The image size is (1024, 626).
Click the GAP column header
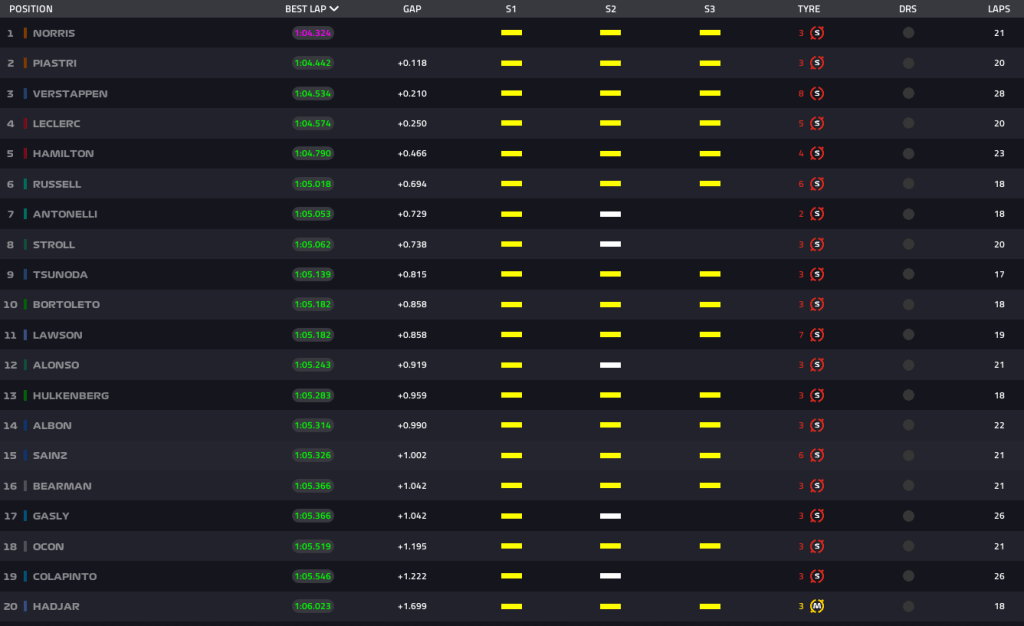coord(412,9)
